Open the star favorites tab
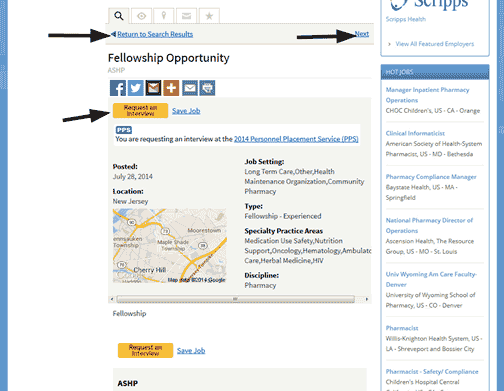Screen dimensions: 504x391 coord(209,16)
